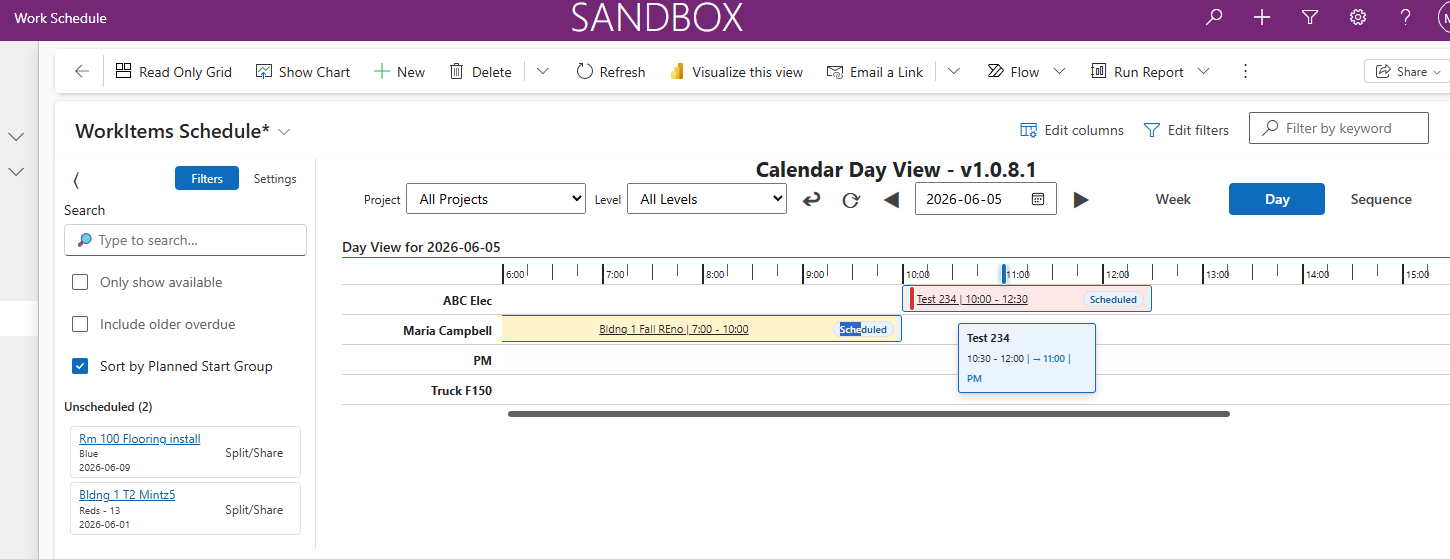Focus the Filter by keyword box
This screenshot has height=559, width=1450.
tap(1339, 128)
